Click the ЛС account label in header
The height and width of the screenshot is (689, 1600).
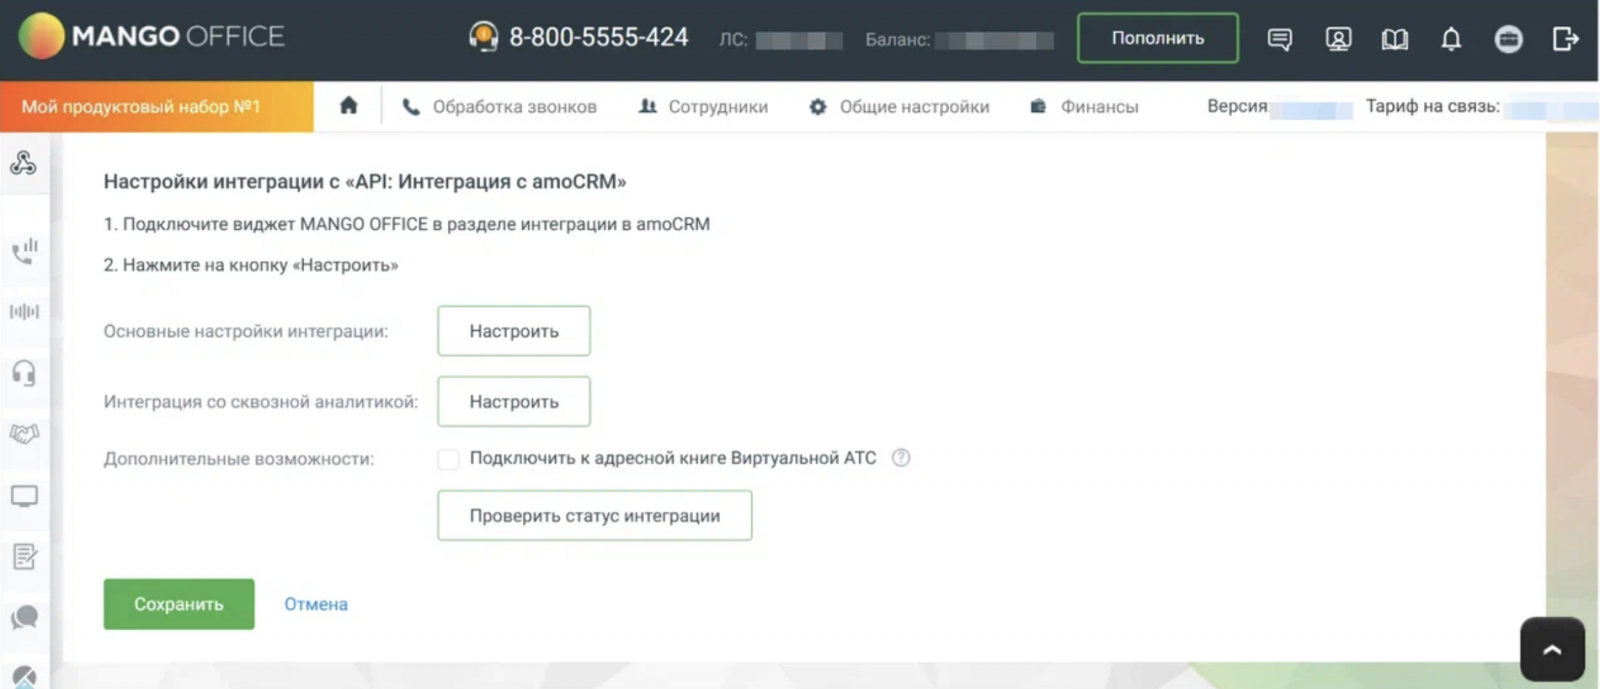click(733, 40)
